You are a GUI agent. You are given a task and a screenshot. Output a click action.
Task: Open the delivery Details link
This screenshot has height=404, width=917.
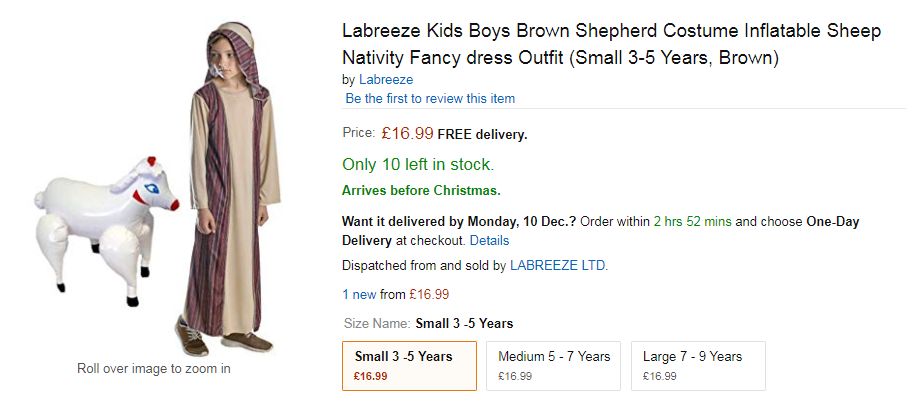click(x=489, y=240)
